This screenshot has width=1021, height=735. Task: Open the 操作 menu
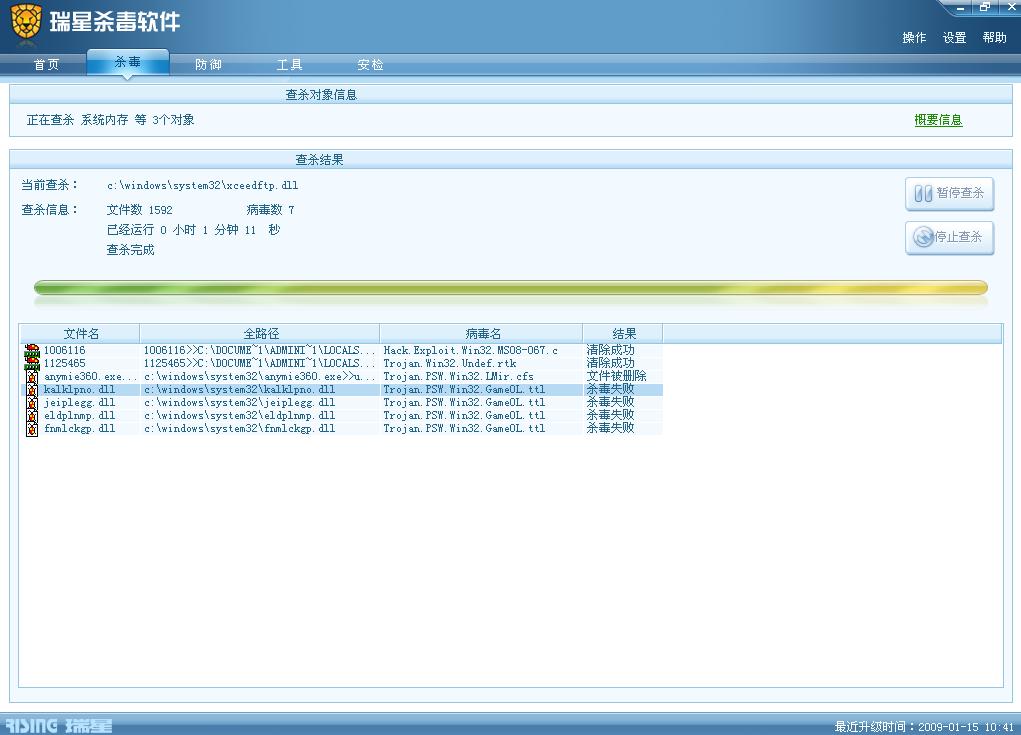coord(914,38)
